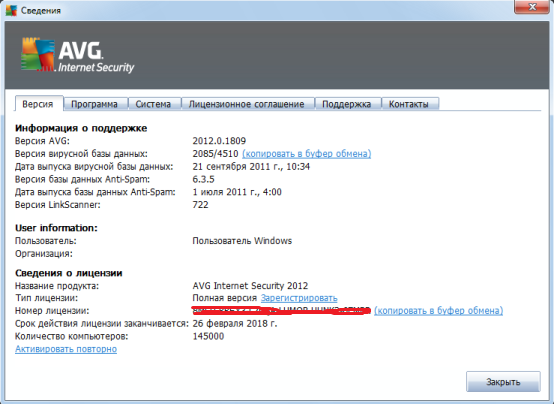Screen dimensions: 554x404
Task: Click the Название продукта: label
Action: 57,286
